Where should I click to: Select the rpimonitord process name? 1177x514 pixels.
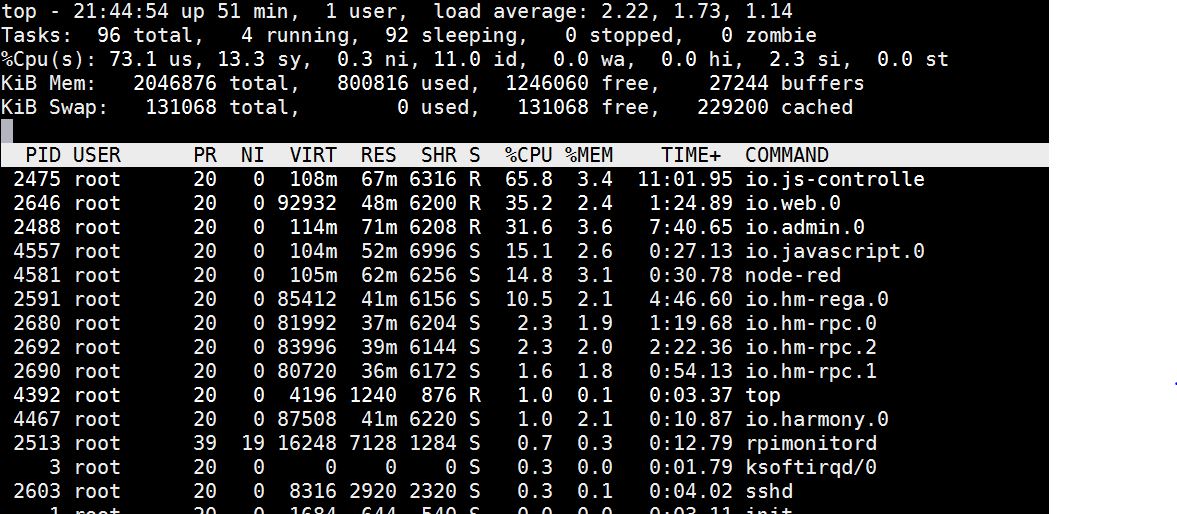pyautogui.click(x=811, y=443)
